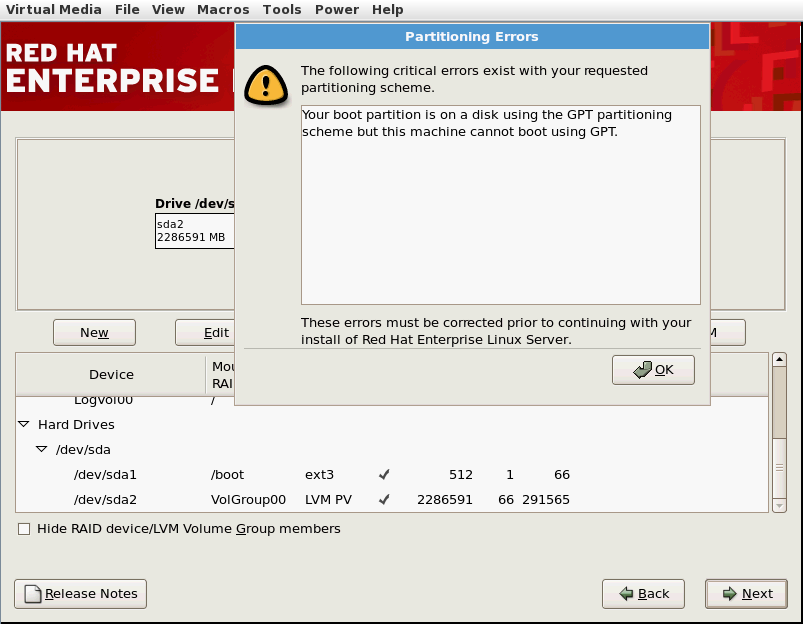The image size is (803, 624).
Task: Click the format checkmark for /dev/sda2
Action: tap(384, 499)
